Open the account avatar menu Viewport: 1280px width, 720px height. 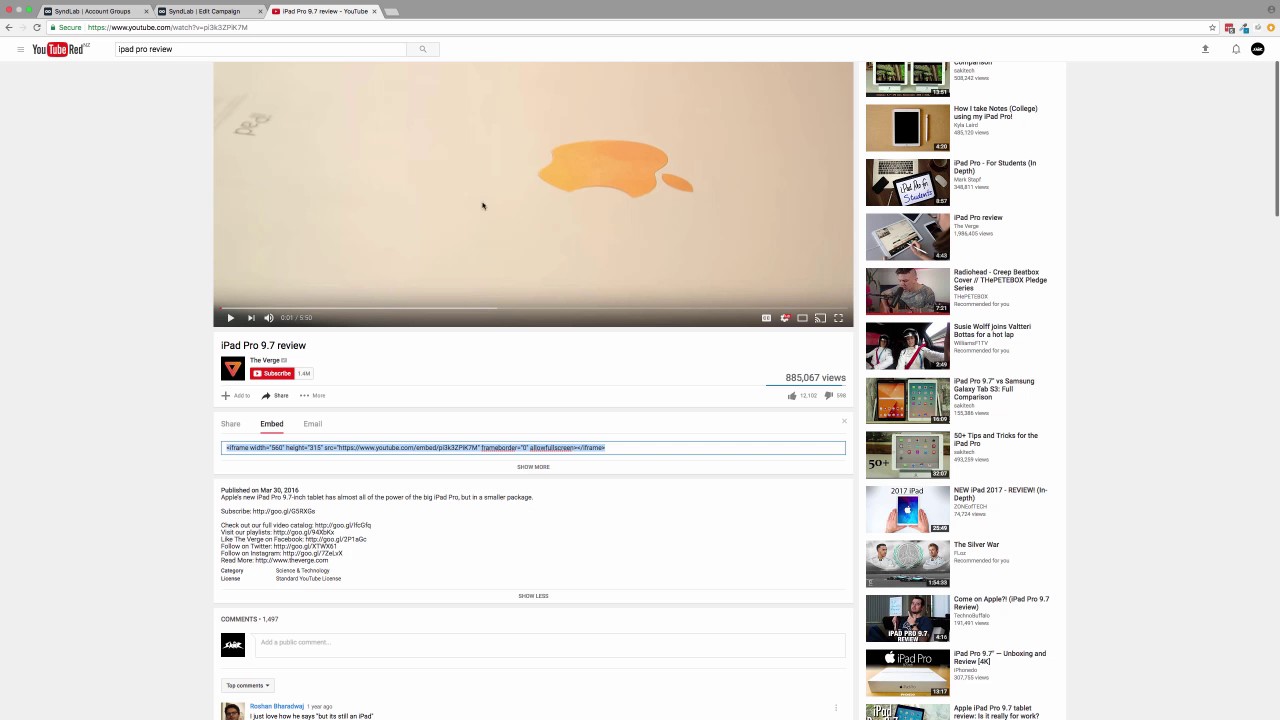tap(1258, 49)
